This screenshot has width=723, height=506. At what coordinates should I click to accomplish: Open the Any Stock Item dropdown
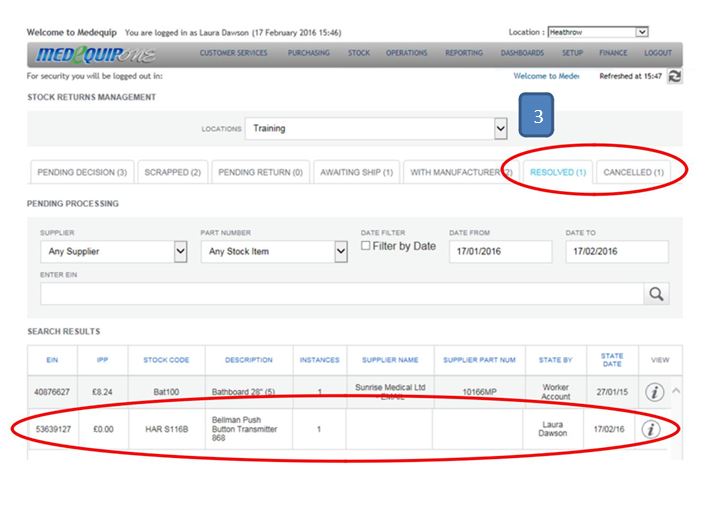(274, 251)
